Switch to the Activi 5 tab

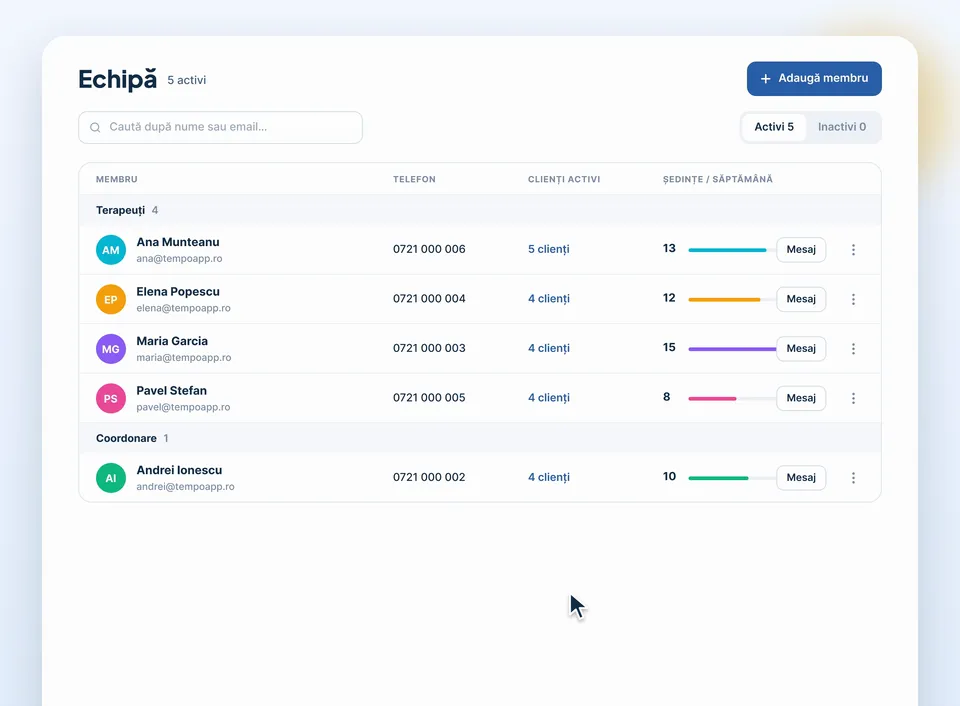coord(774,127)
